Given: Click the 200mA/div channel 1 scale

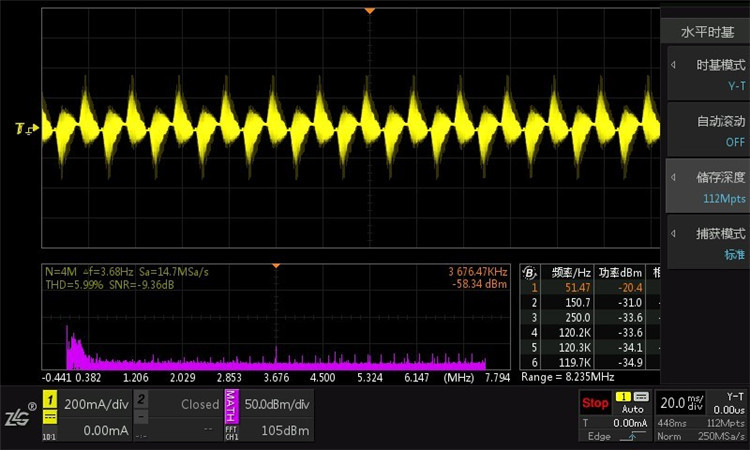Looking at the screenshot, I should [95, 404].
